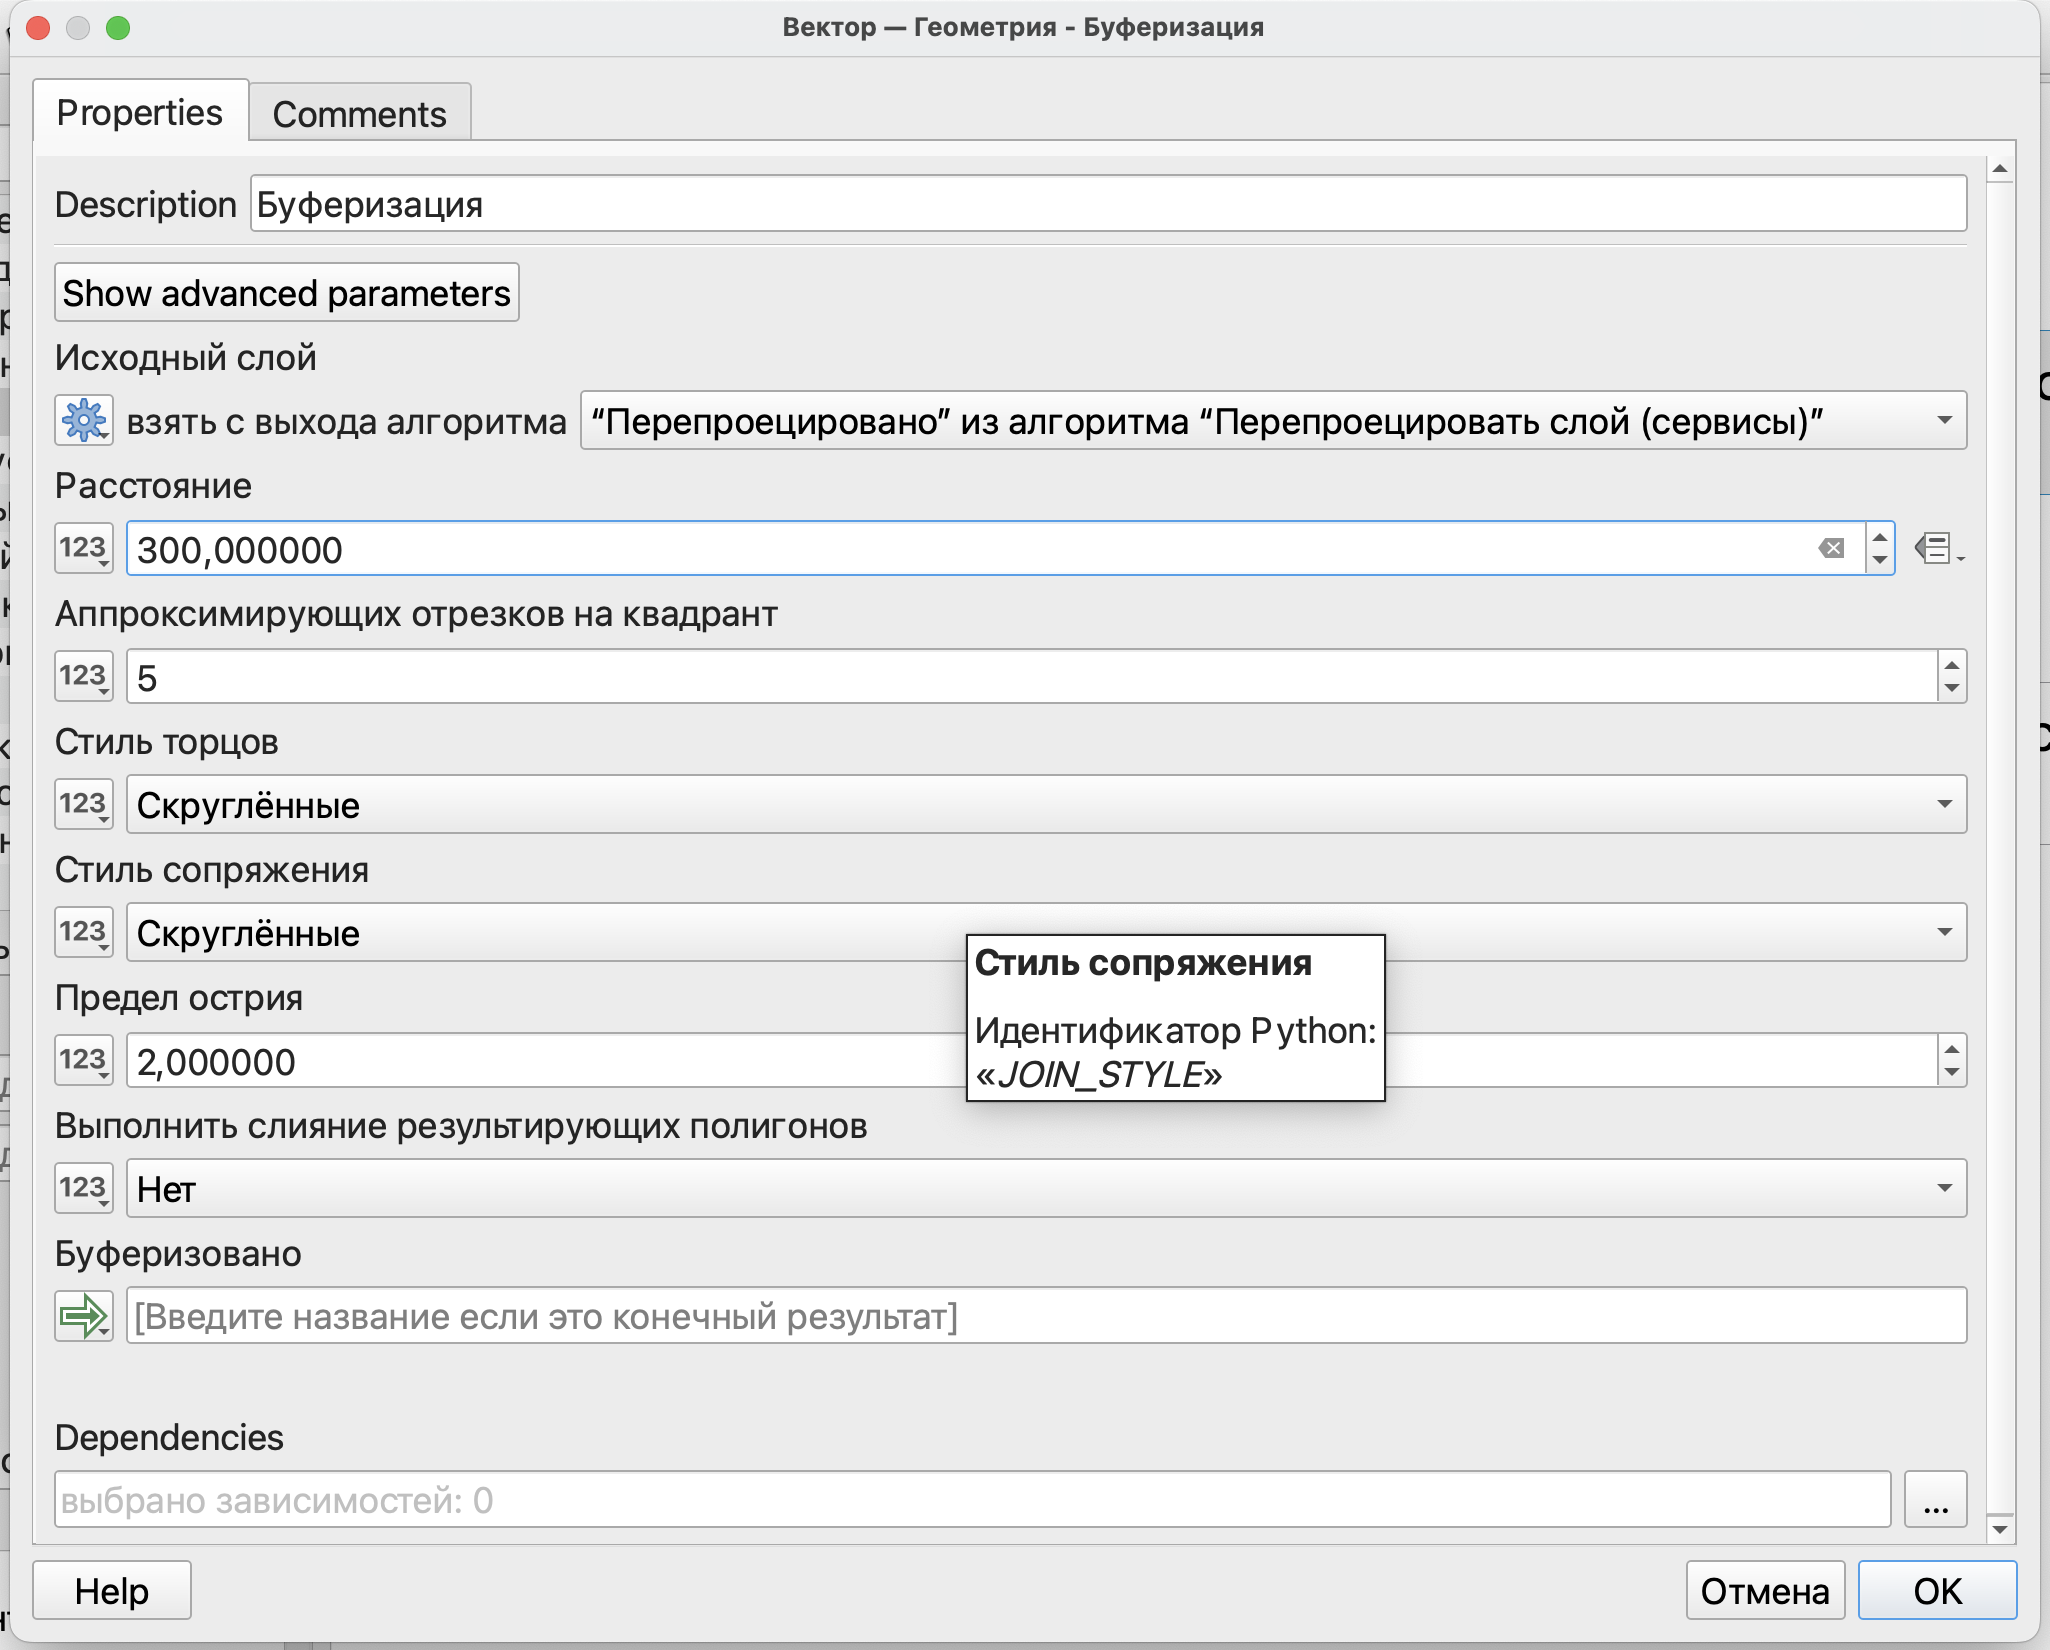Click Show advanced parameters button
The width and height of the screenshot is (2050, 1650).
(286, 293)
